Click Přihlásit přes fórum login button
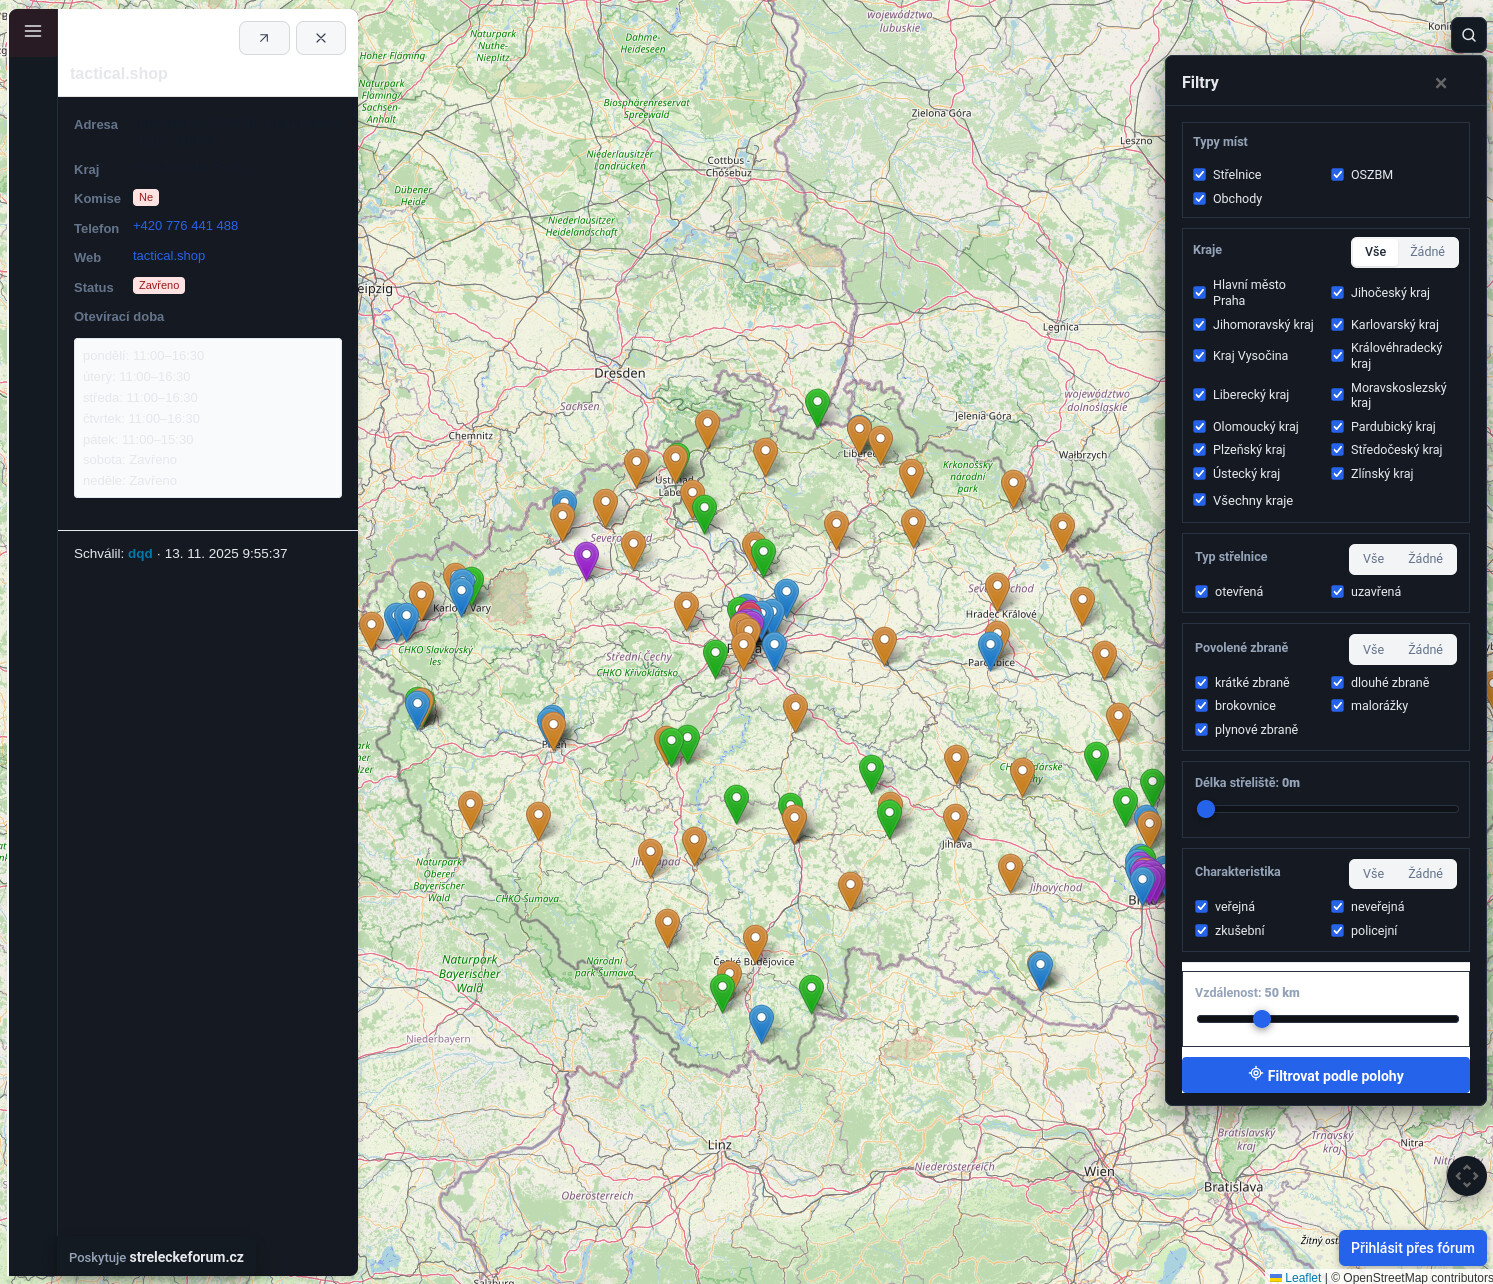The height and width of the screenshot is (1284, 1493). click(x=1412, y=1248)
